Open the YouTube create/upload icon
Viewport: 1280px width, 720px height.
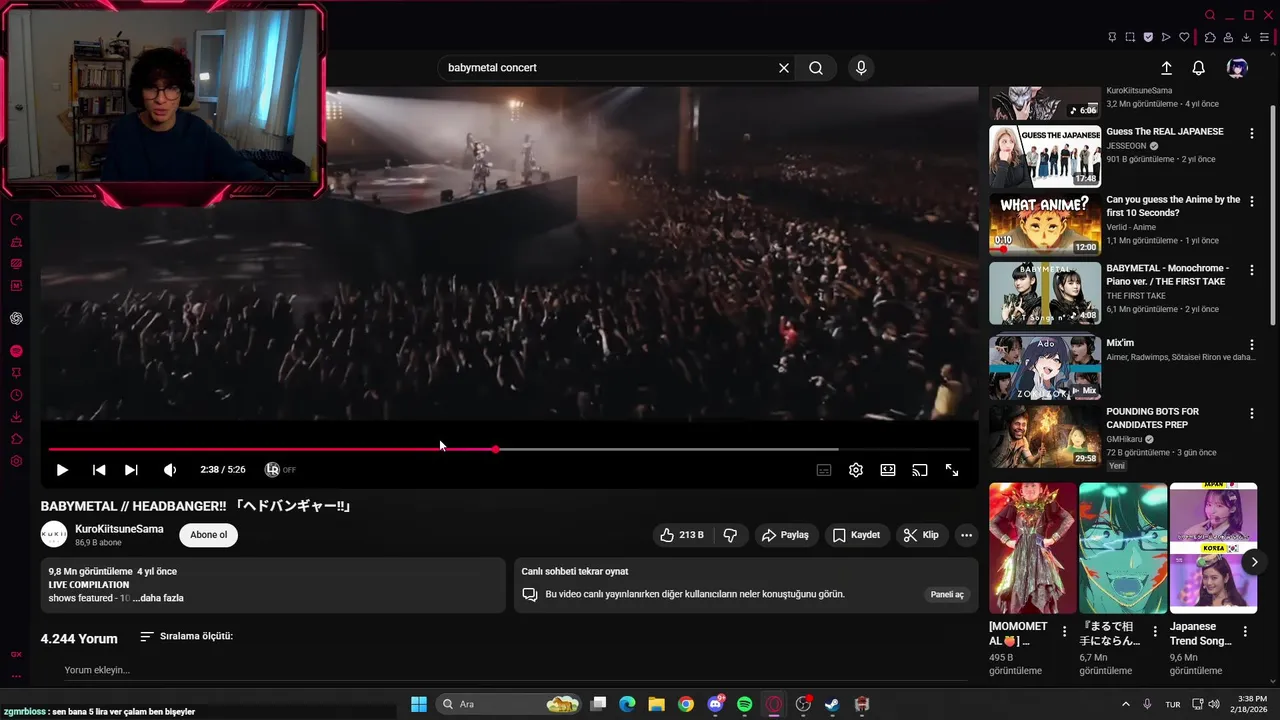1166,68
